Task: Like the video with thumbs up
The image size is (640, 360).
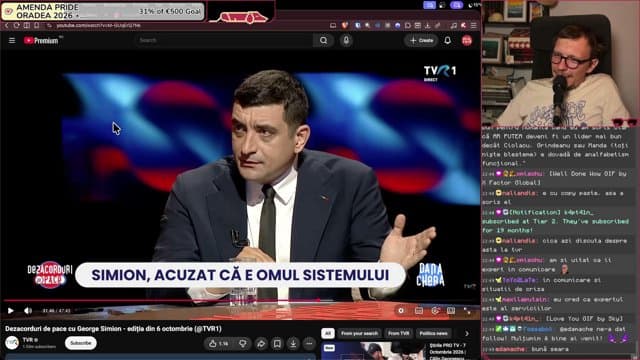Action: [x=218, y=344]
